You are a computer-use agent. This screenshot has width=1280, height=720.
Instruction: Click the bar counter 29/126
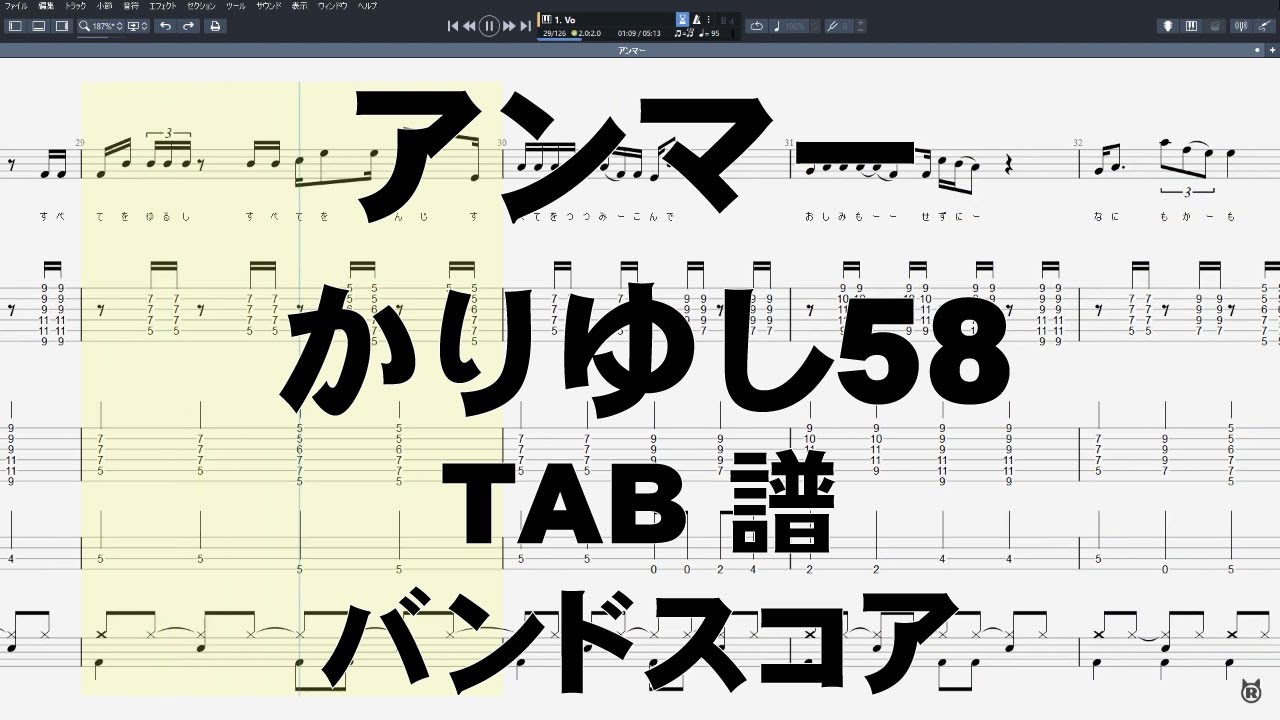pyautogui.click(x=555, y=34)
